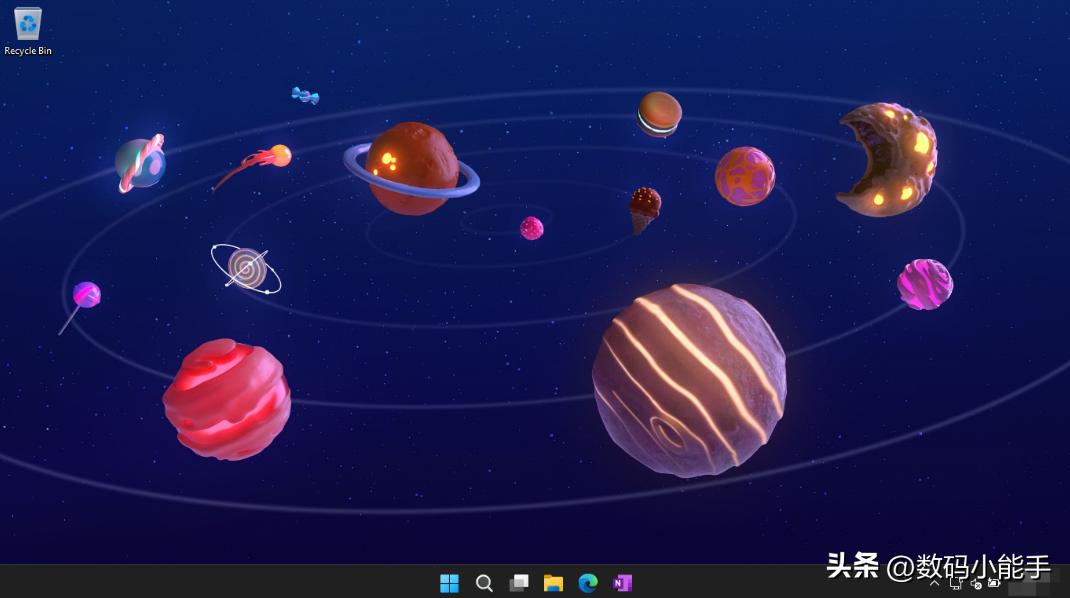
Task: Launch File Explorer from the taskbar
Action: coord(553,583)
